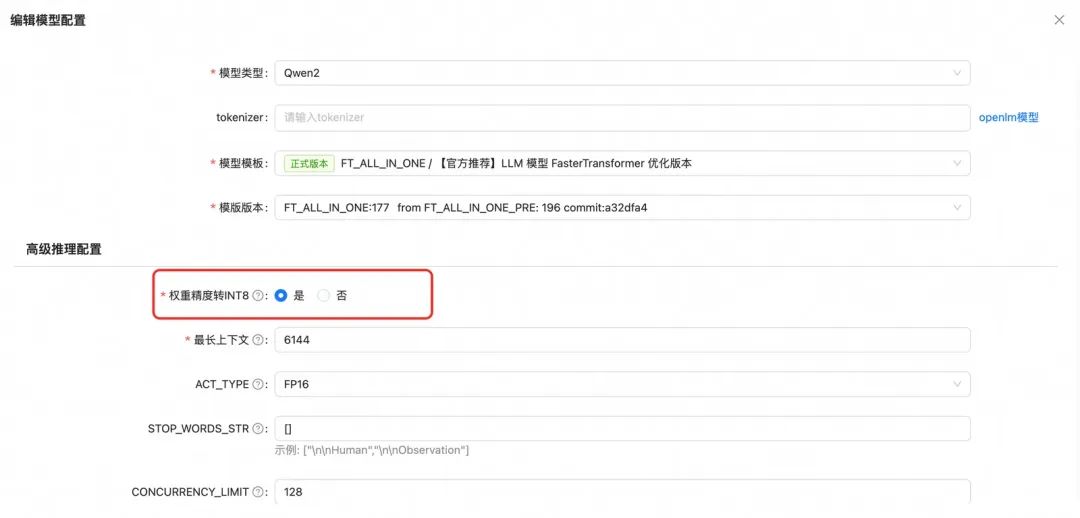Click help icon beside 最长上下文 label
Screen dimensions: 1080x518
click(258, 340)
